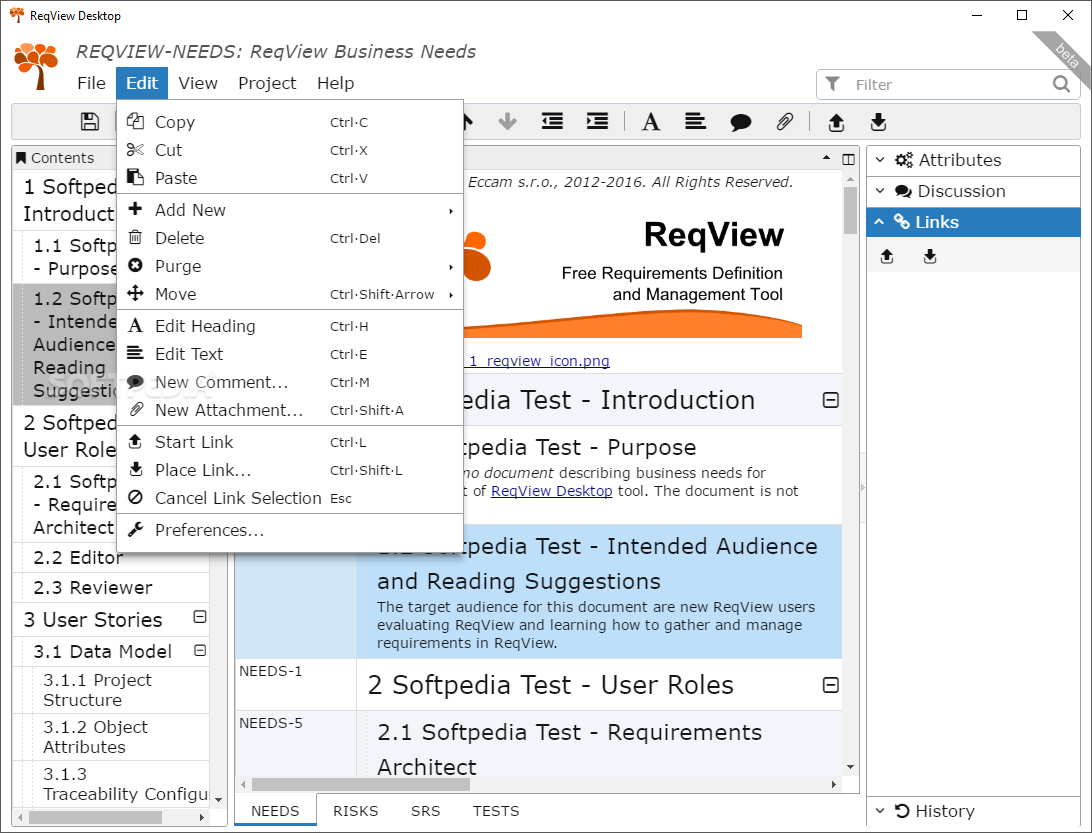The height and width of the screenshot is (833, 1092).
Task: Click the Filter input field
Action: (x=949, y=84)
